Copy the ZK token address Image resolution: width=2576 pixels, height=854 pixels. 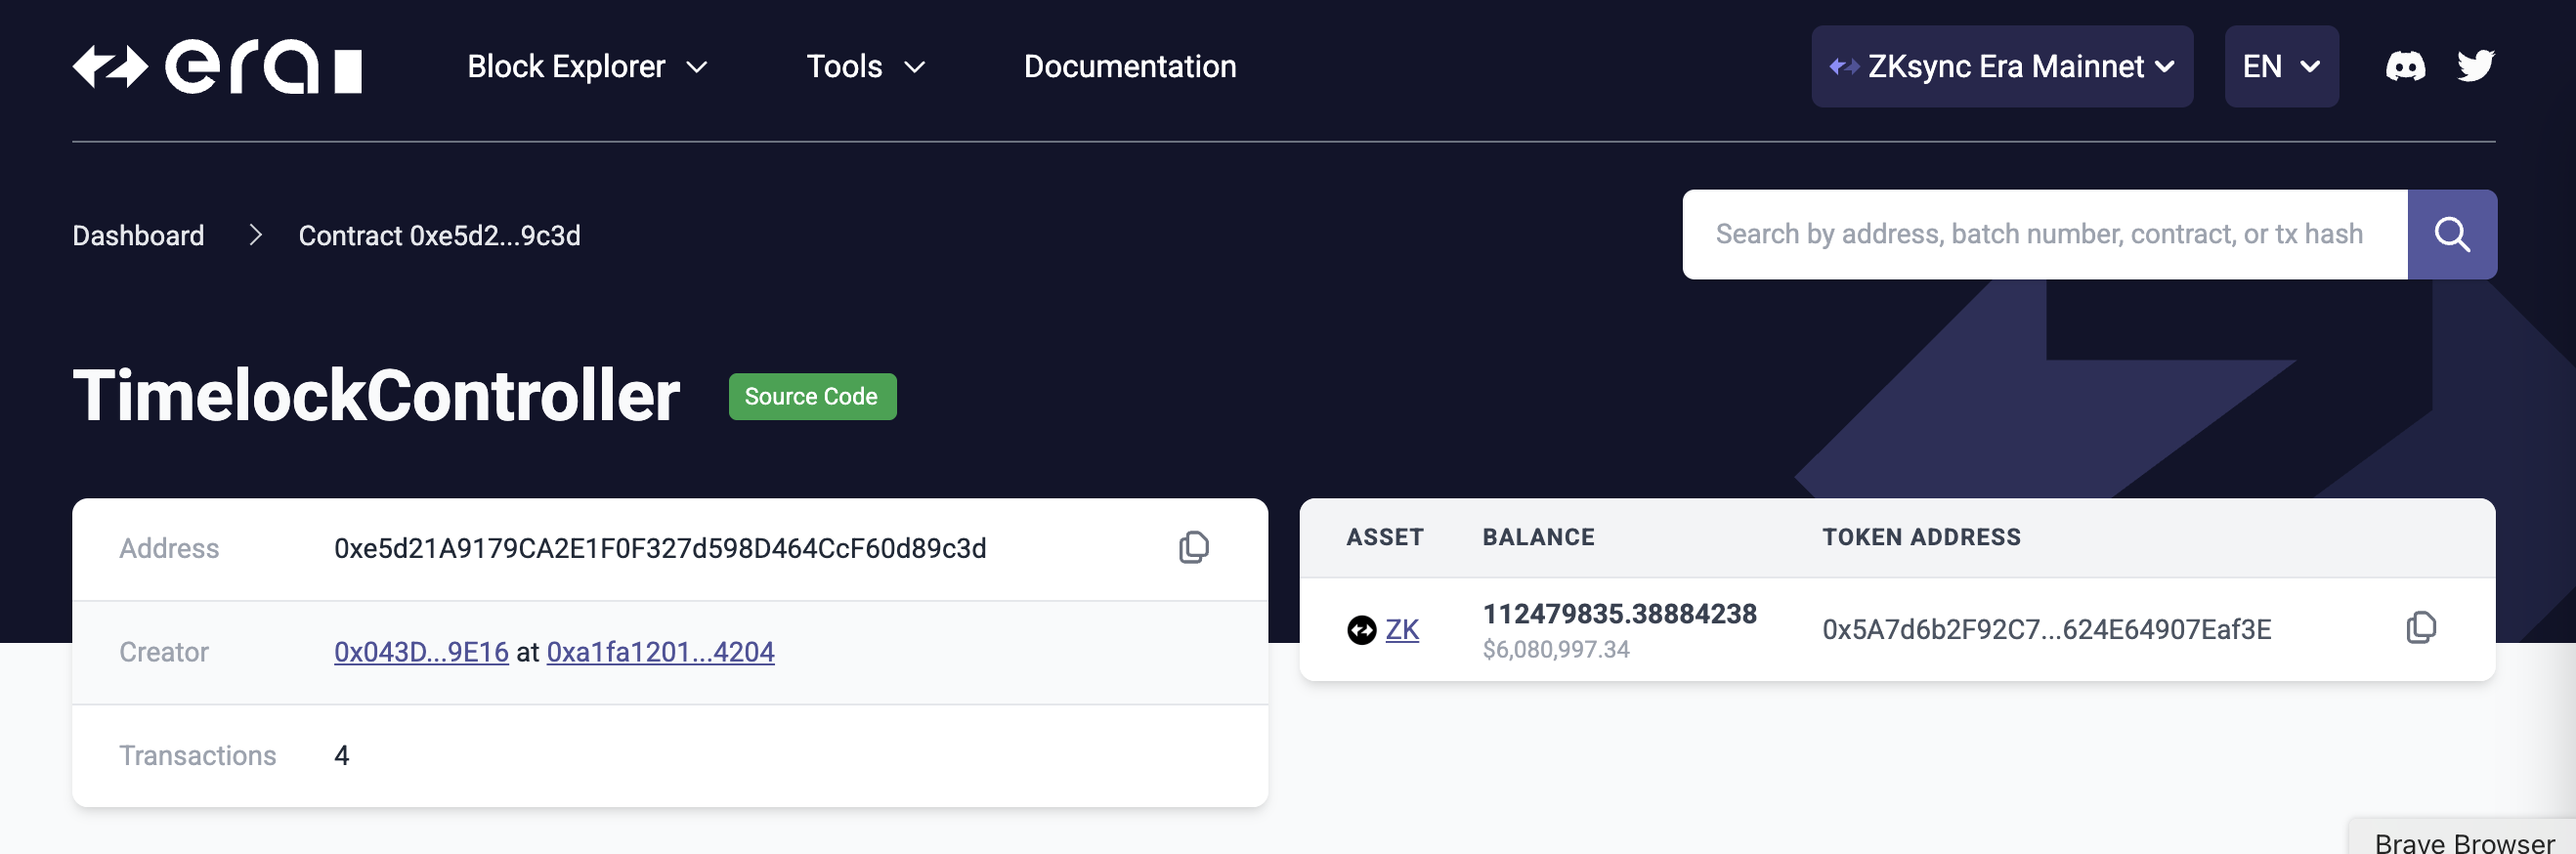coord(2420,628)
